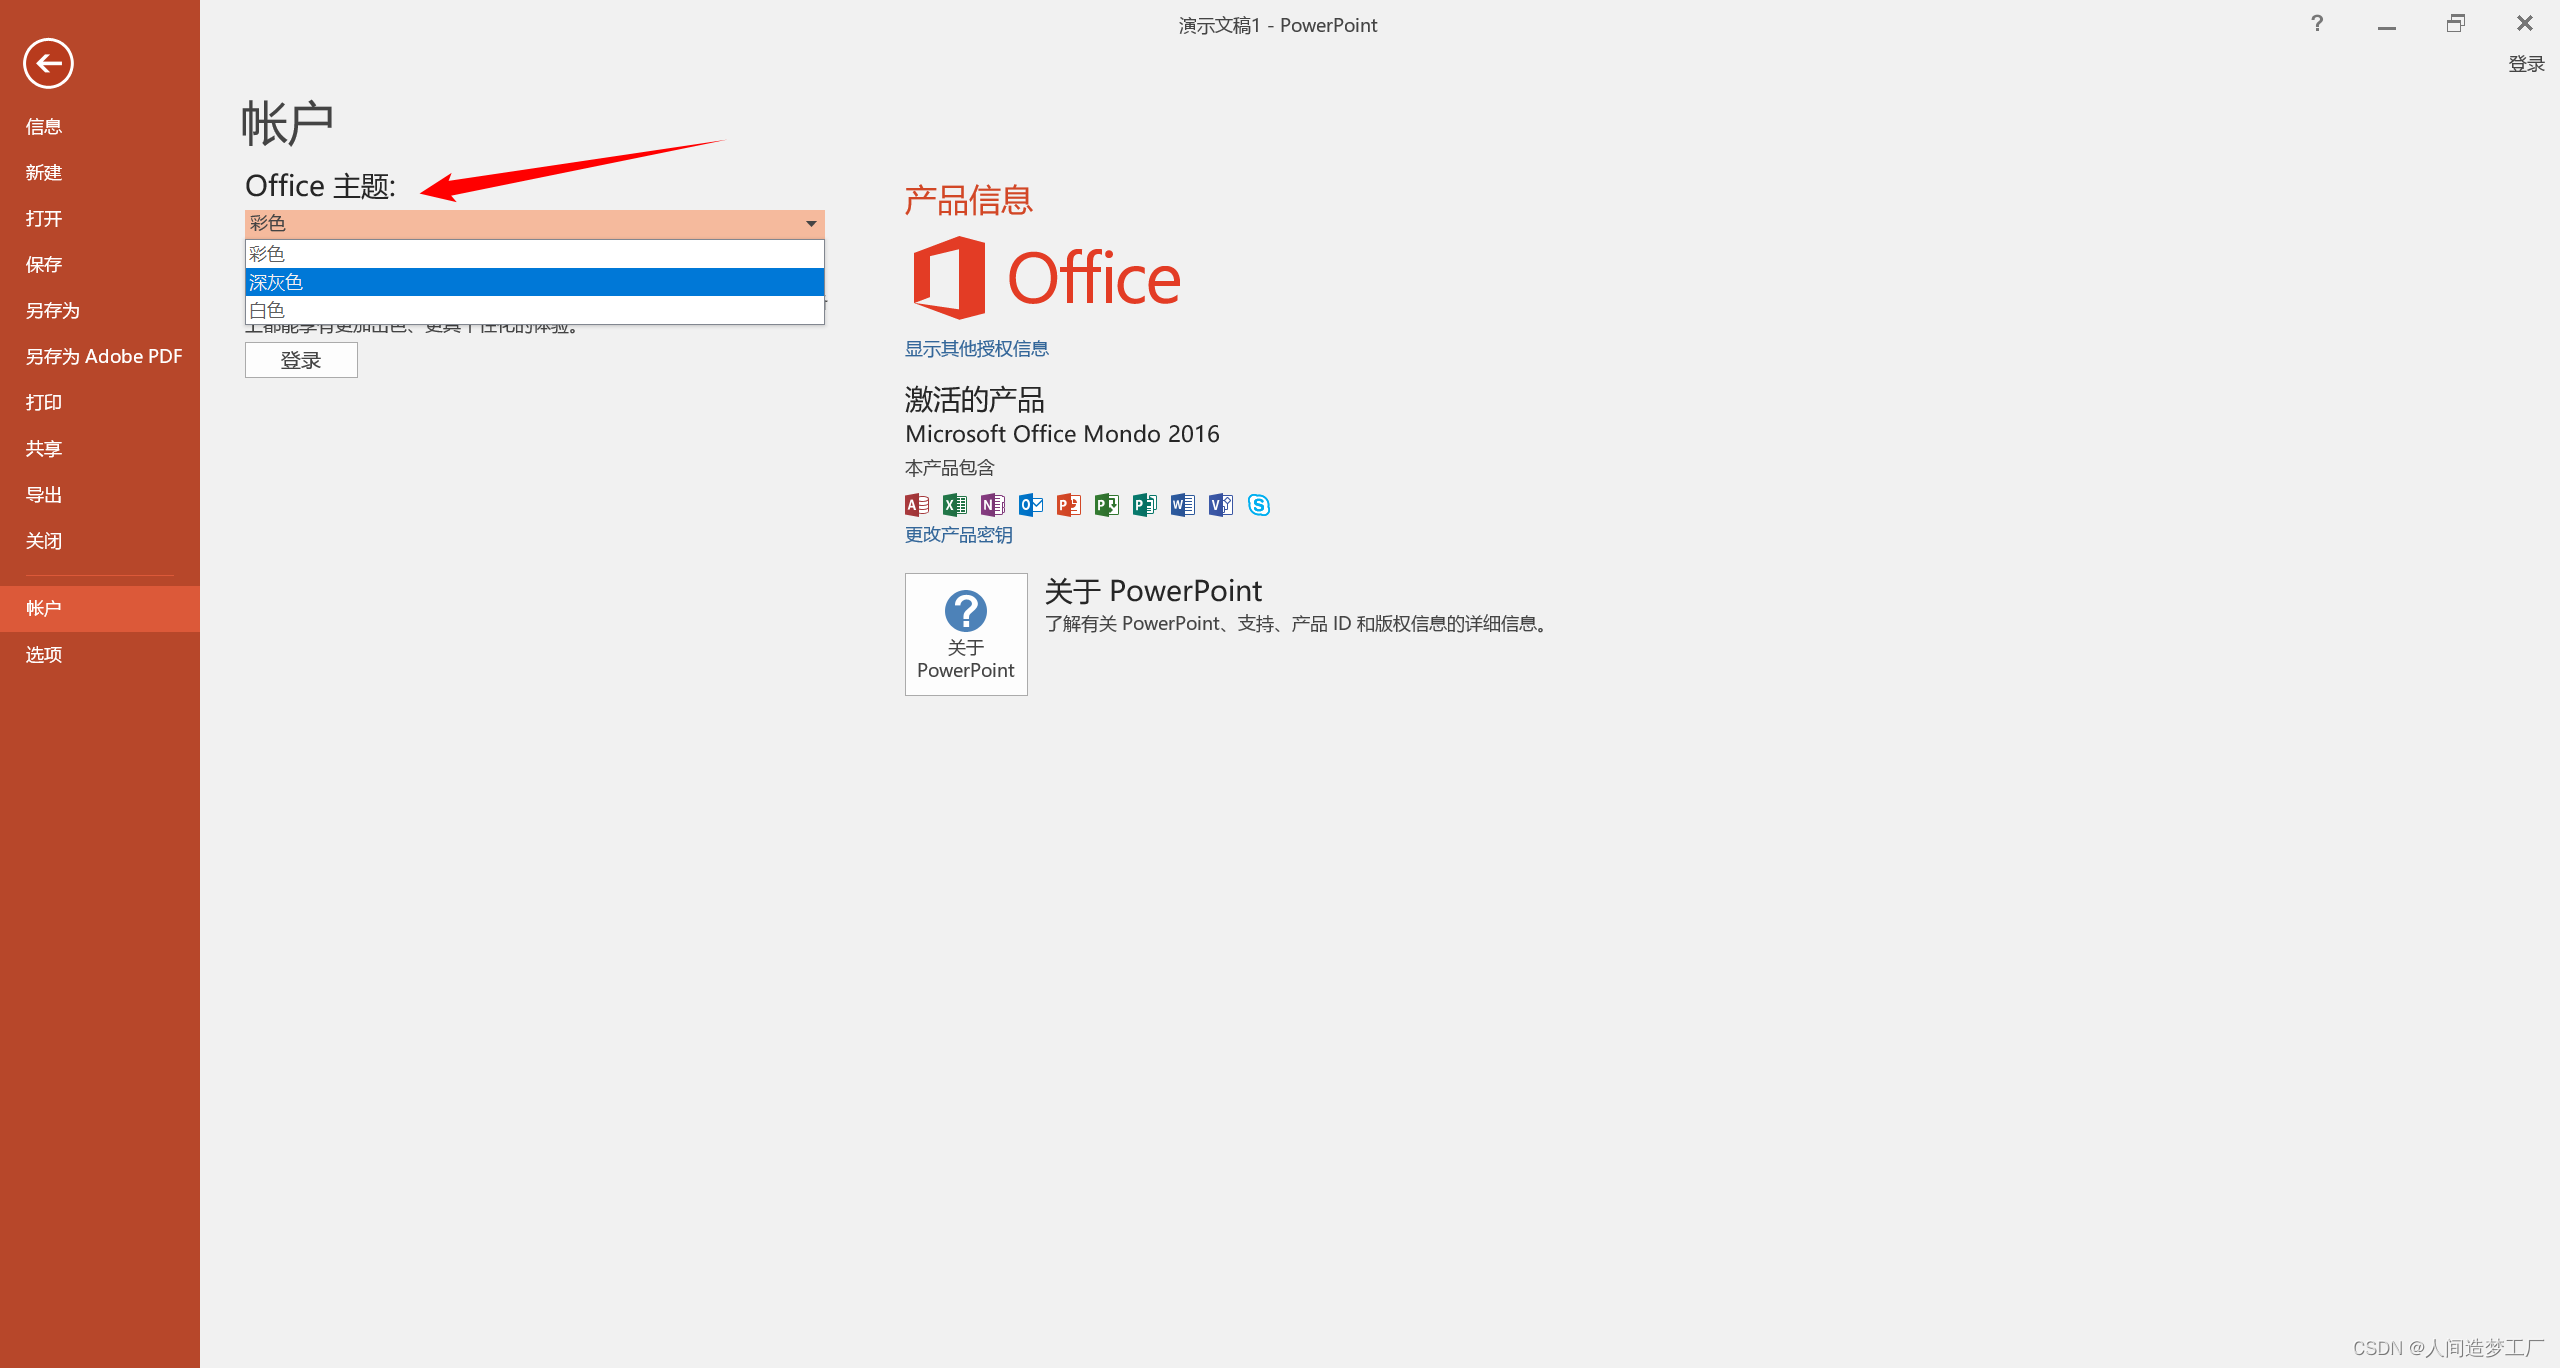
Task: Click the Office logo icon
Action: point(949,278)
